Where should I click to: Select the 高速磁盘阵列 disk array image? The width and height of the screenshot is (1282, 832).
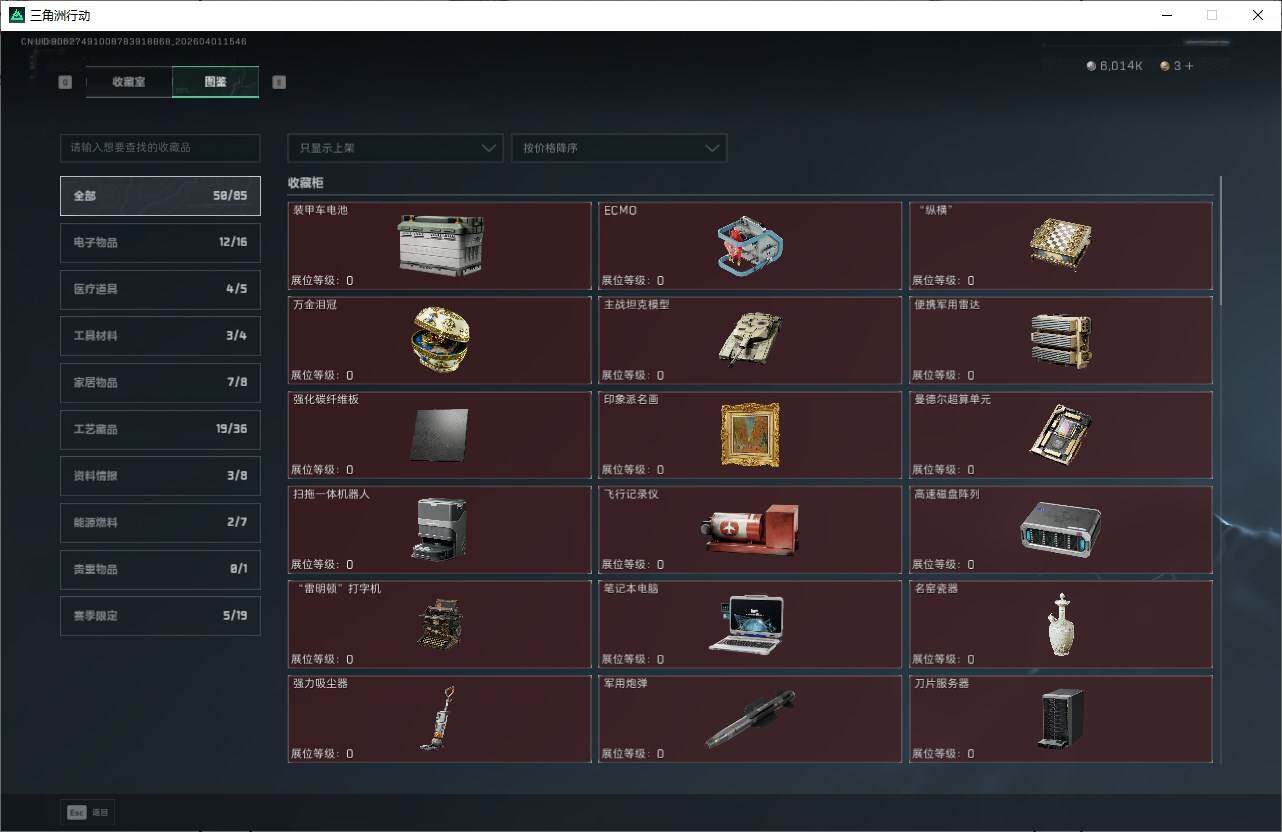click(1060, 528)
